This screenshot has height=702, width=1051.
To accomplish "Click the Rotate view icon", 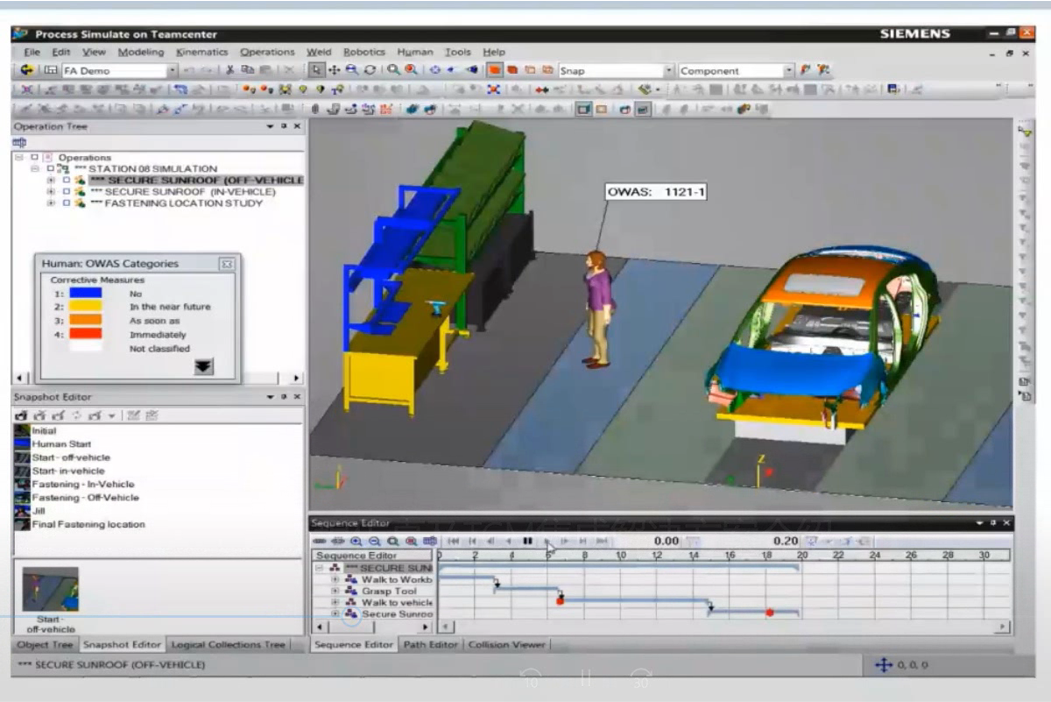I will [370, 70].
